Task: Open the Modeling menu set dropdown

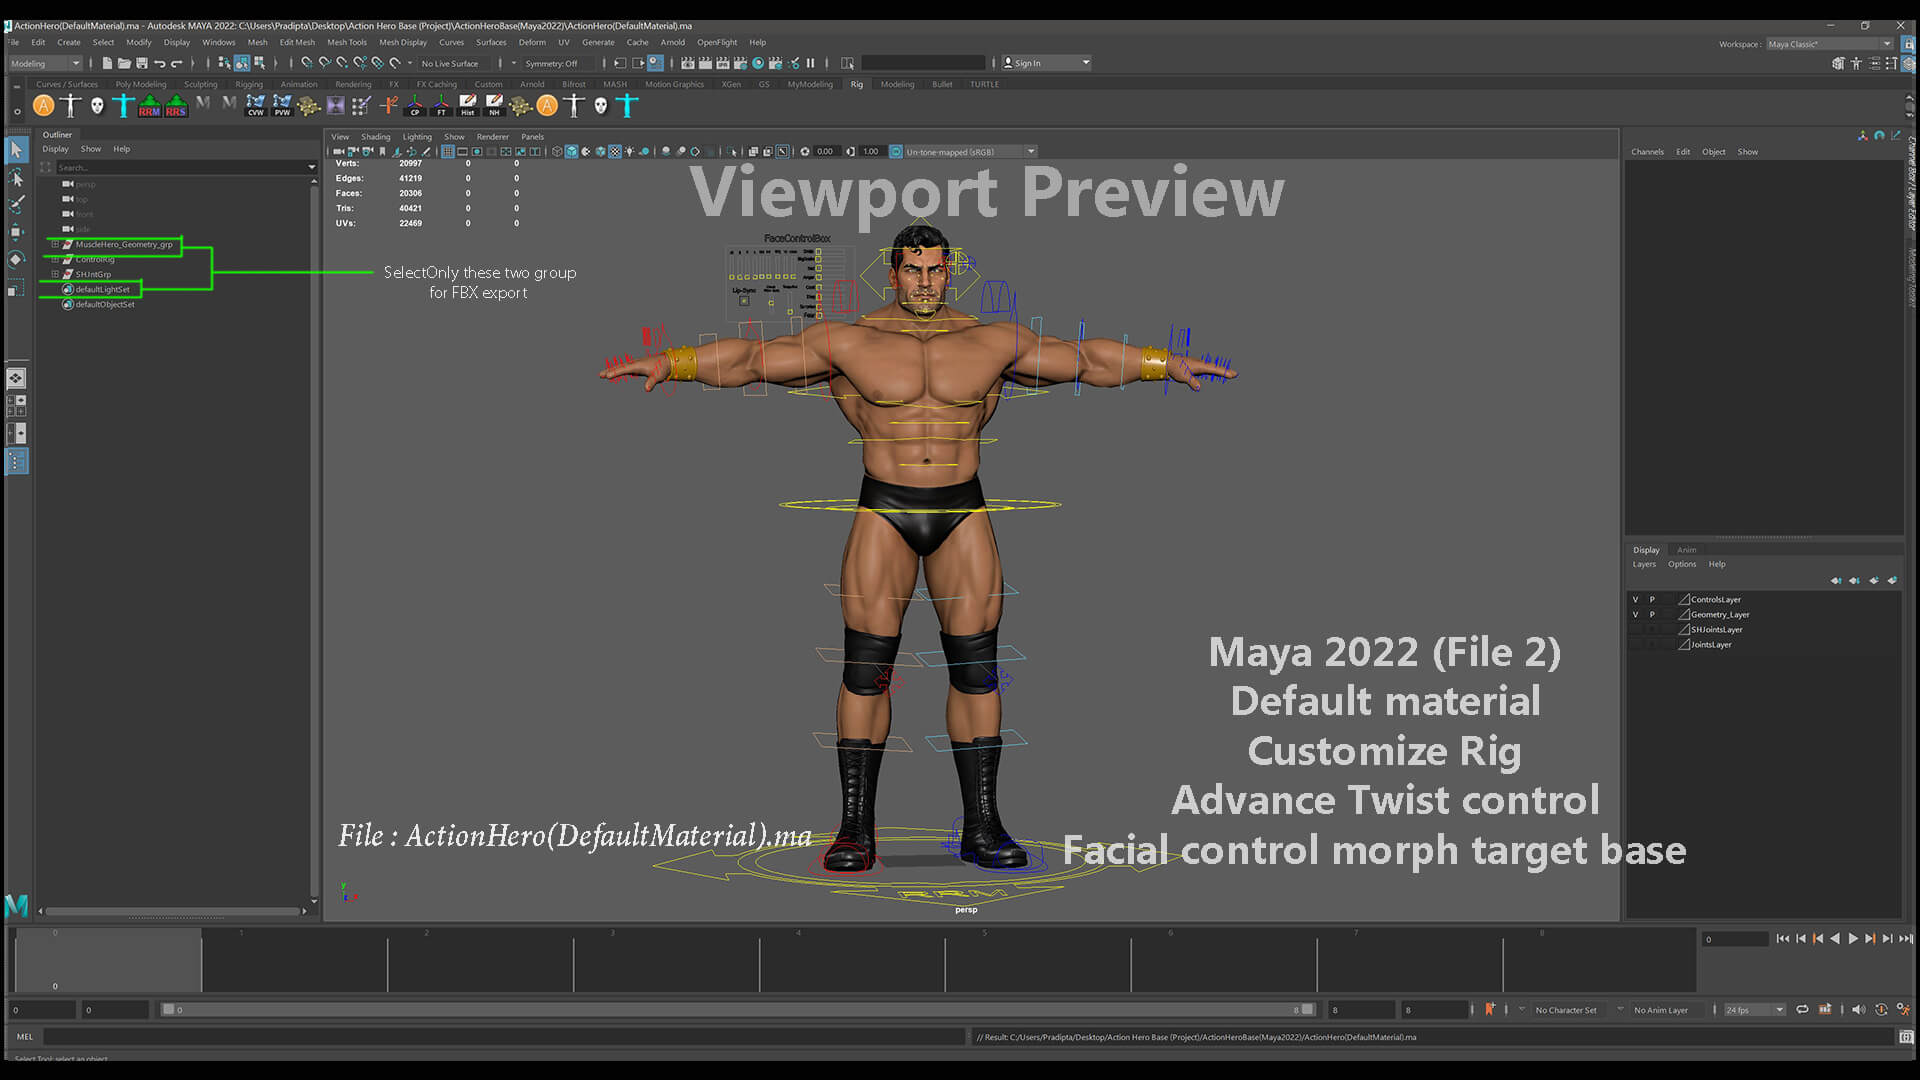Action: [45, 63]
